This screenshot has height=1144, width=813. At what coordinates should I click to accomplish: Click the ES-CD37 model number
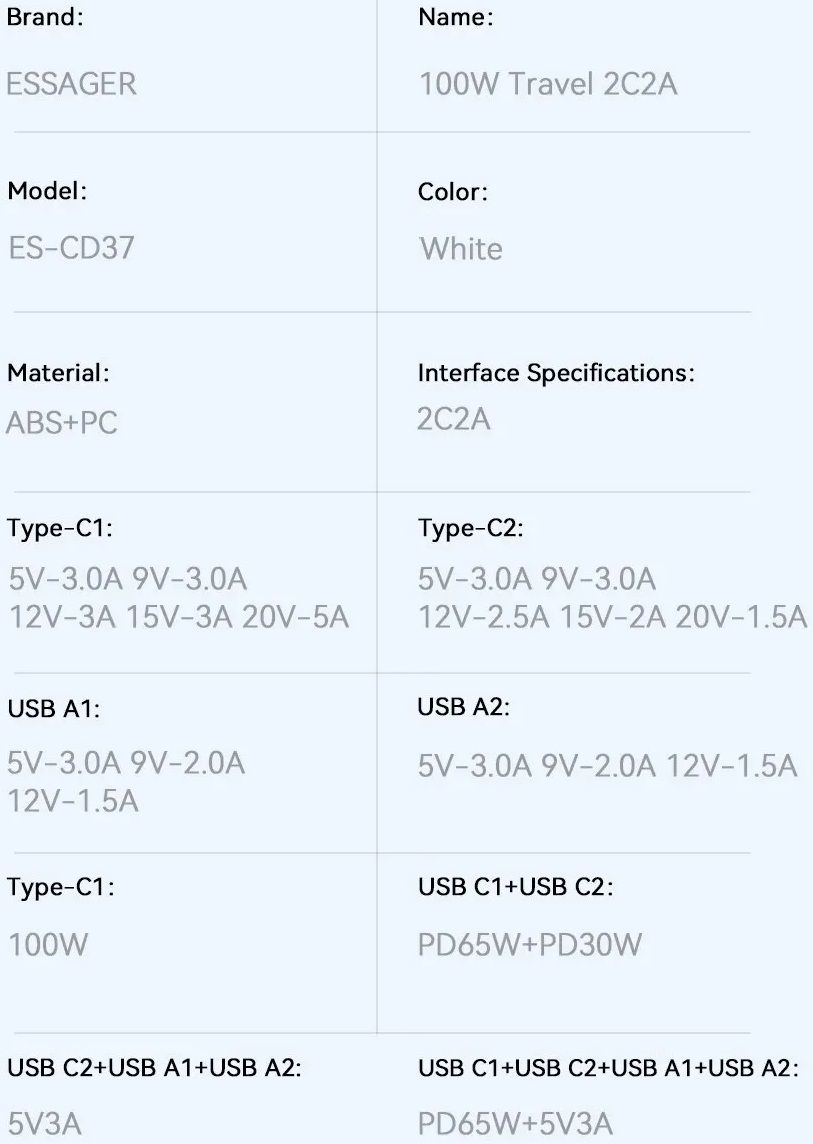coord(71,248)
